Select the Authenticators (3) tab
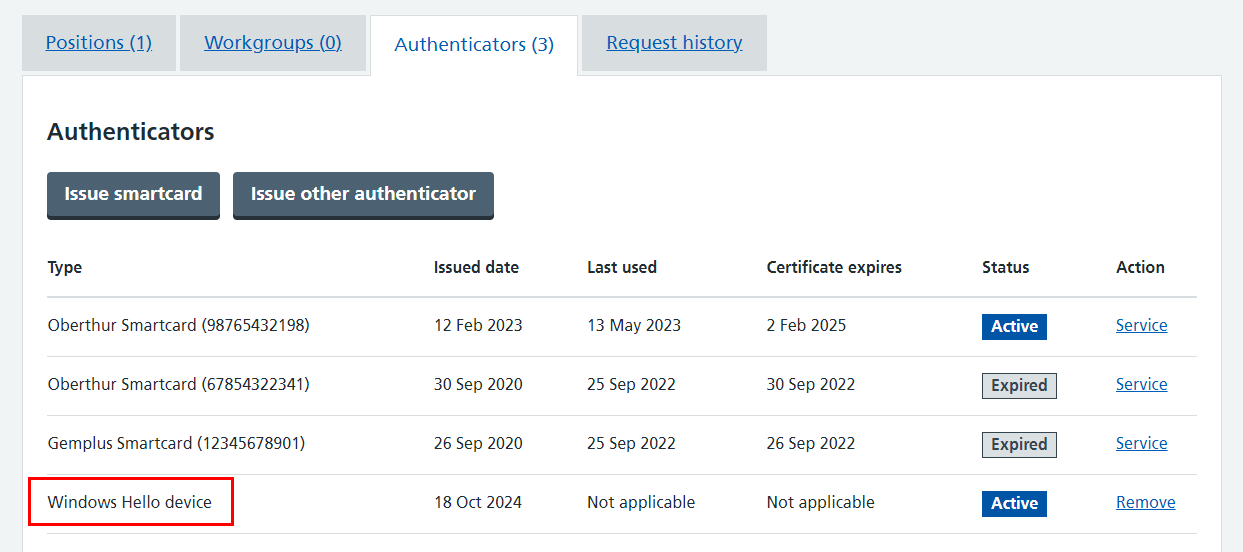Screen dimensions: 1243x552 pyautogui.click(x=474, y=45)
